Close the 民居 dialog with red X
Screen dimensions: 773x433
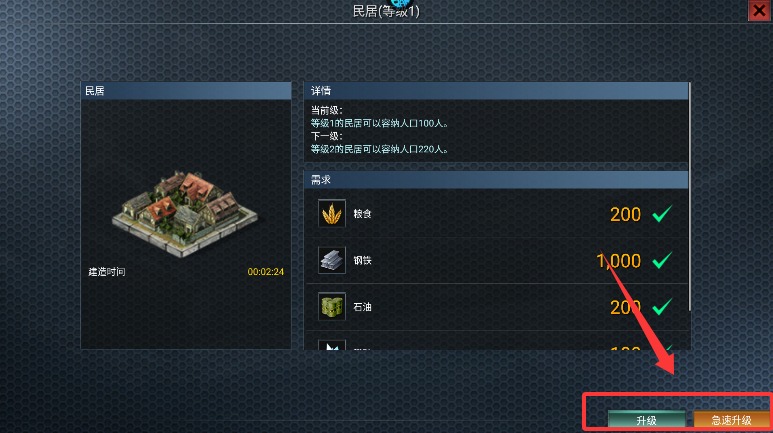(x=759, y=10)
